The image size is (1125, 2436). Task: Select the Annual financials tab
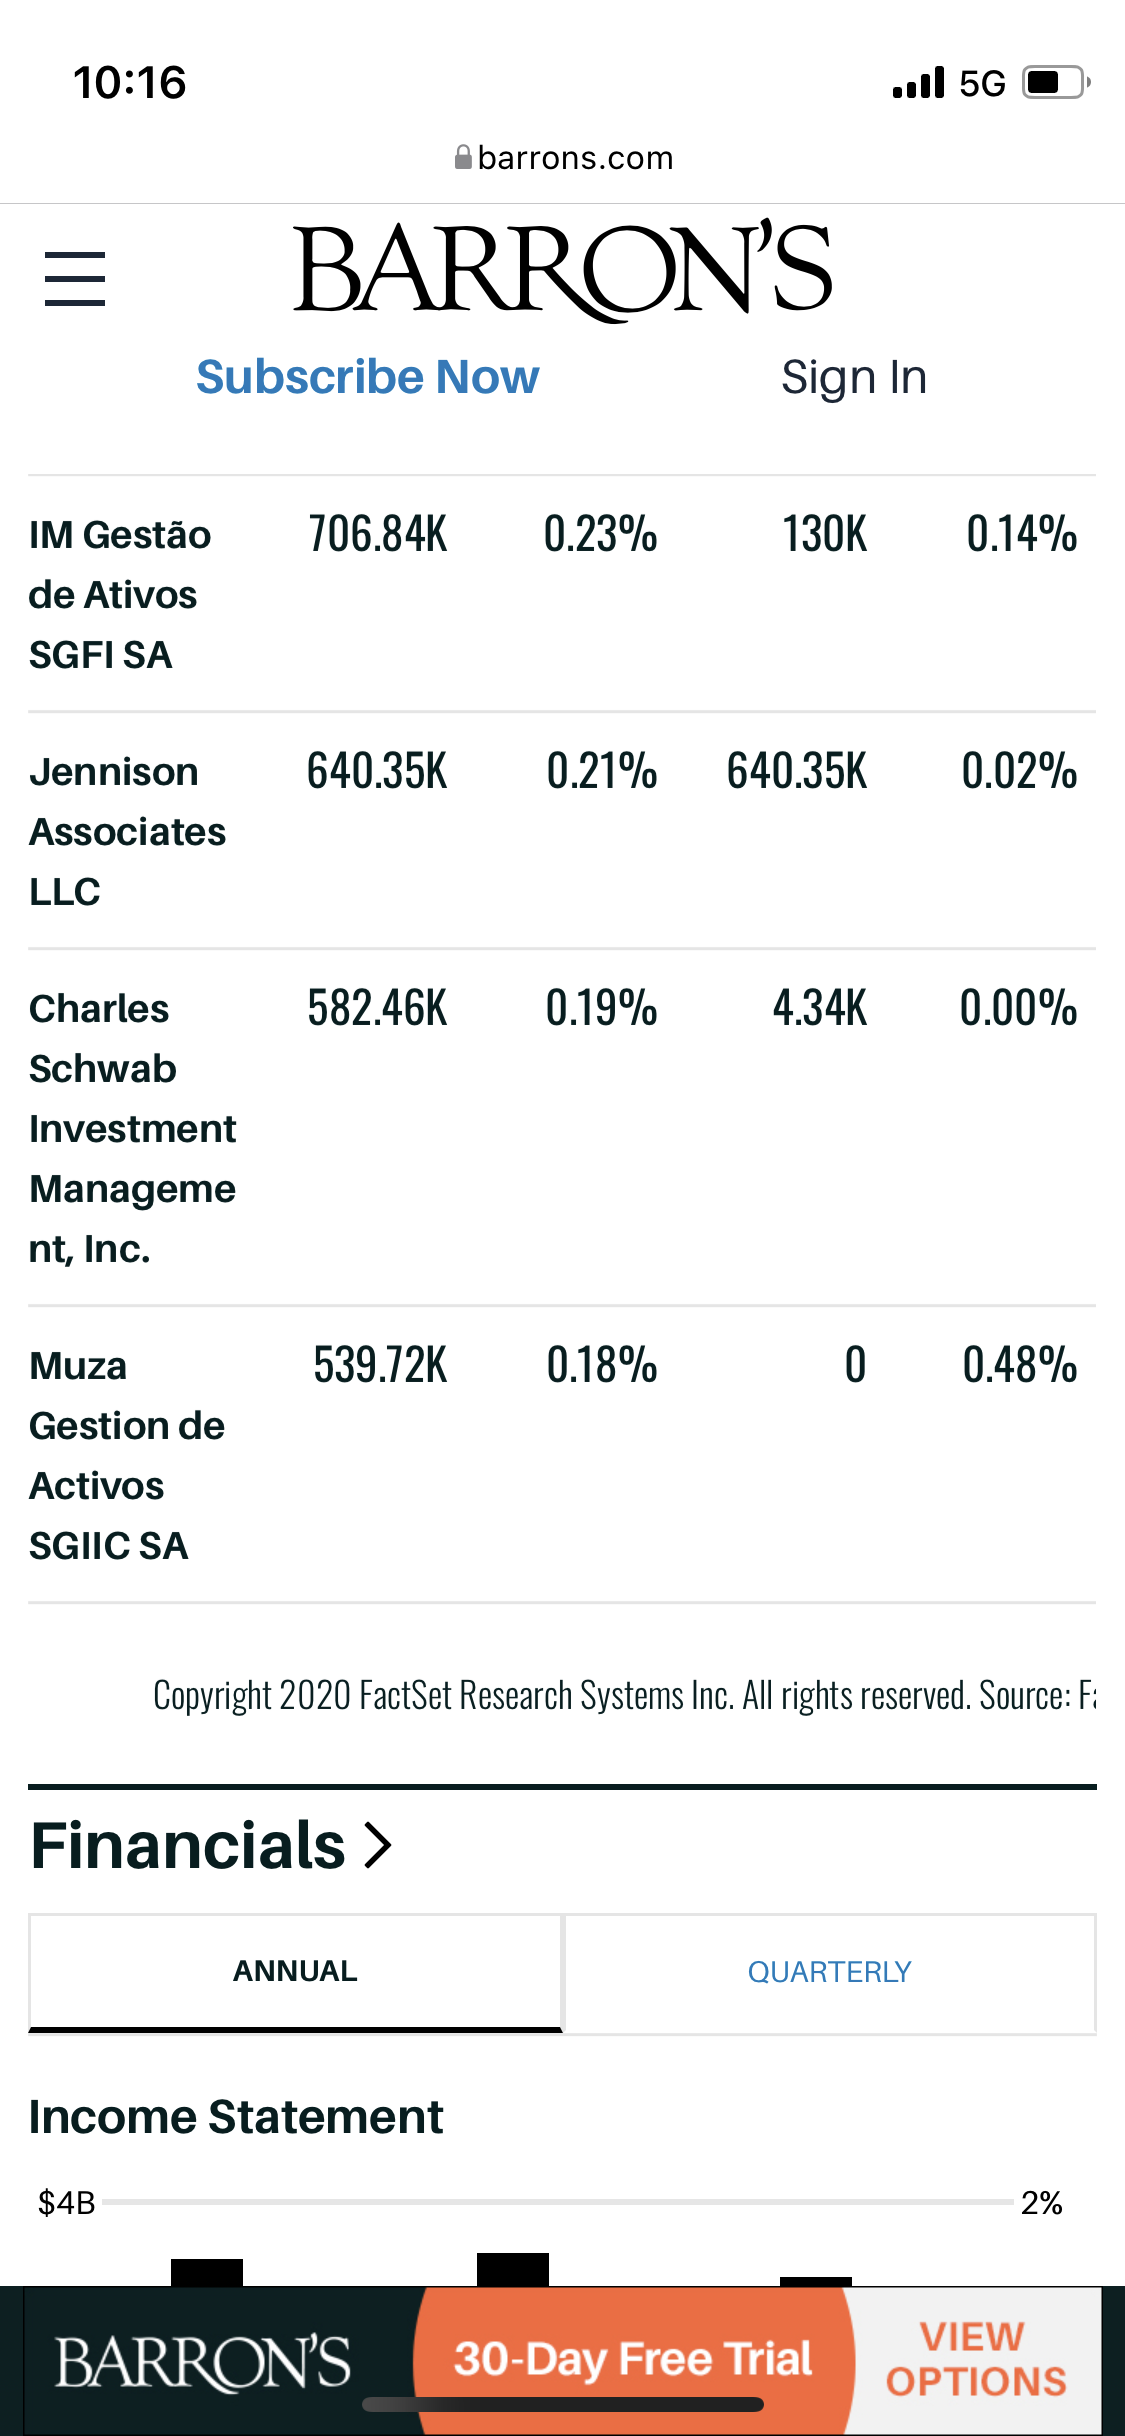295,1972
